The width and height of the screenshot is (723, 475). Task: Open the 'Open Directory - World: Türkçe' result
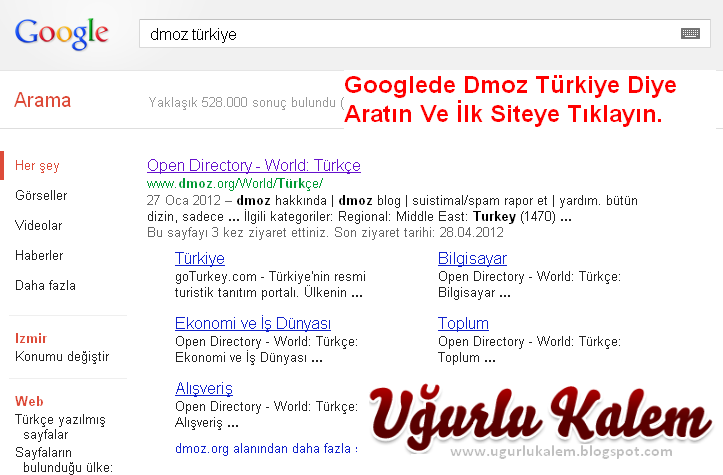click(254, 166)
